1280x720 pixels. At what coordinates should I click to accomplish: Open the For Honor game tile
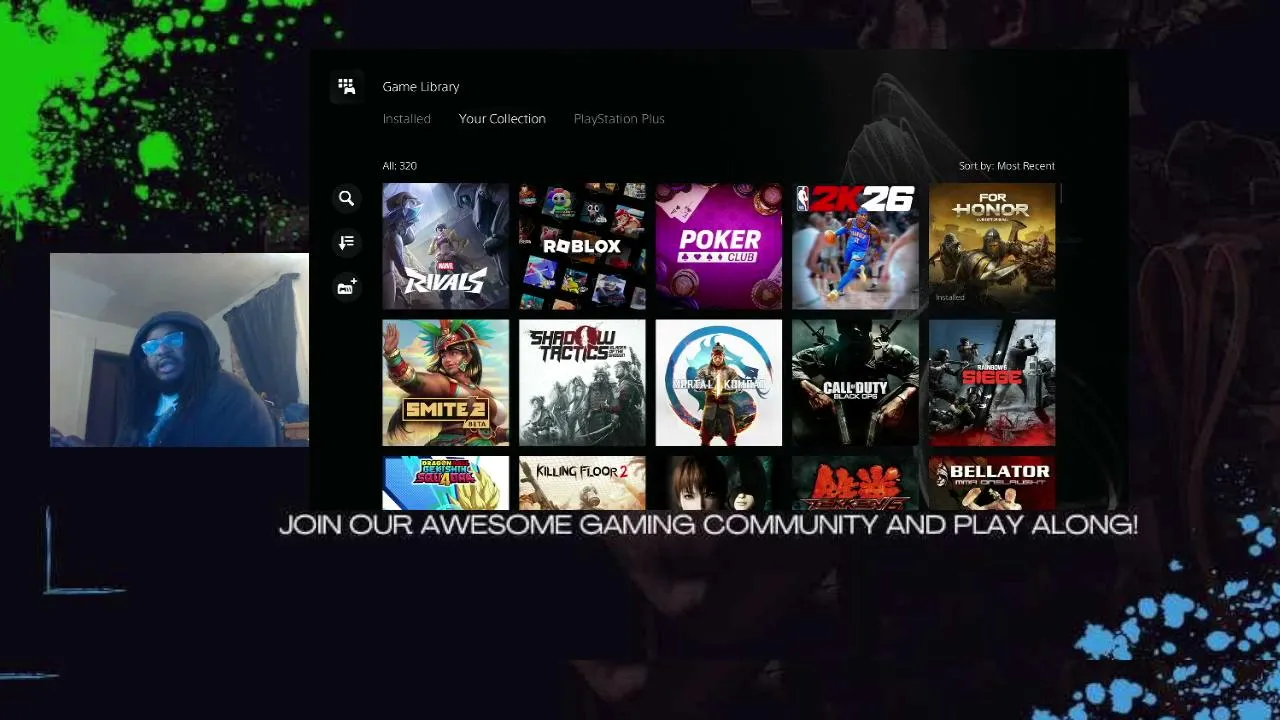(x=992, y=246)
